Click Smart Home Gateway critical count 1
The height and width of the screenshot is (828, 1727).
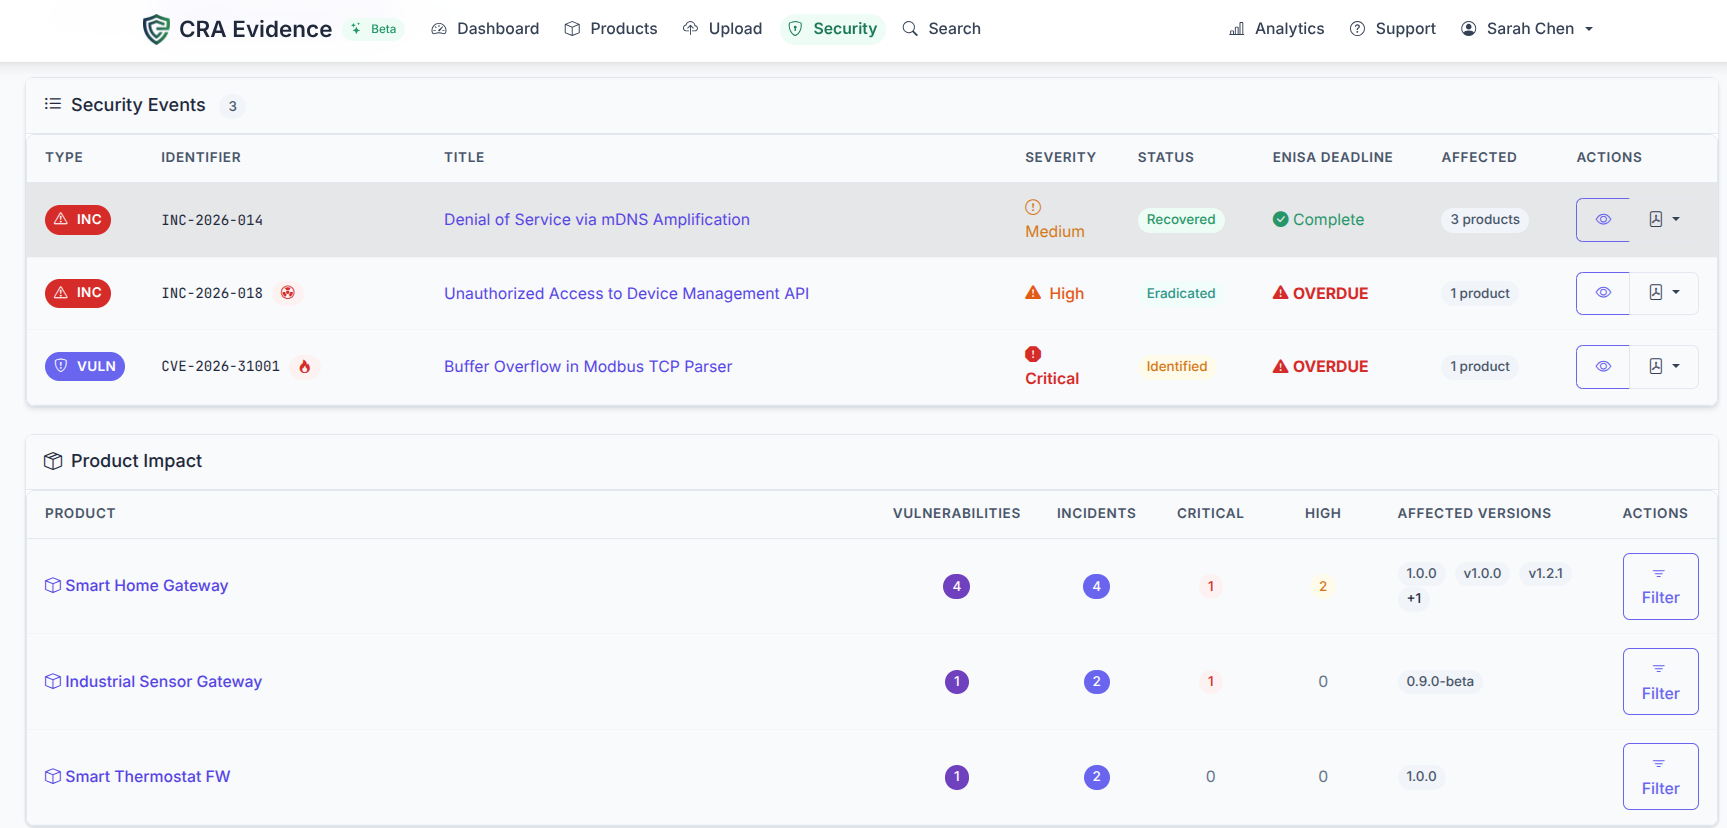[x=1211, y=587]
